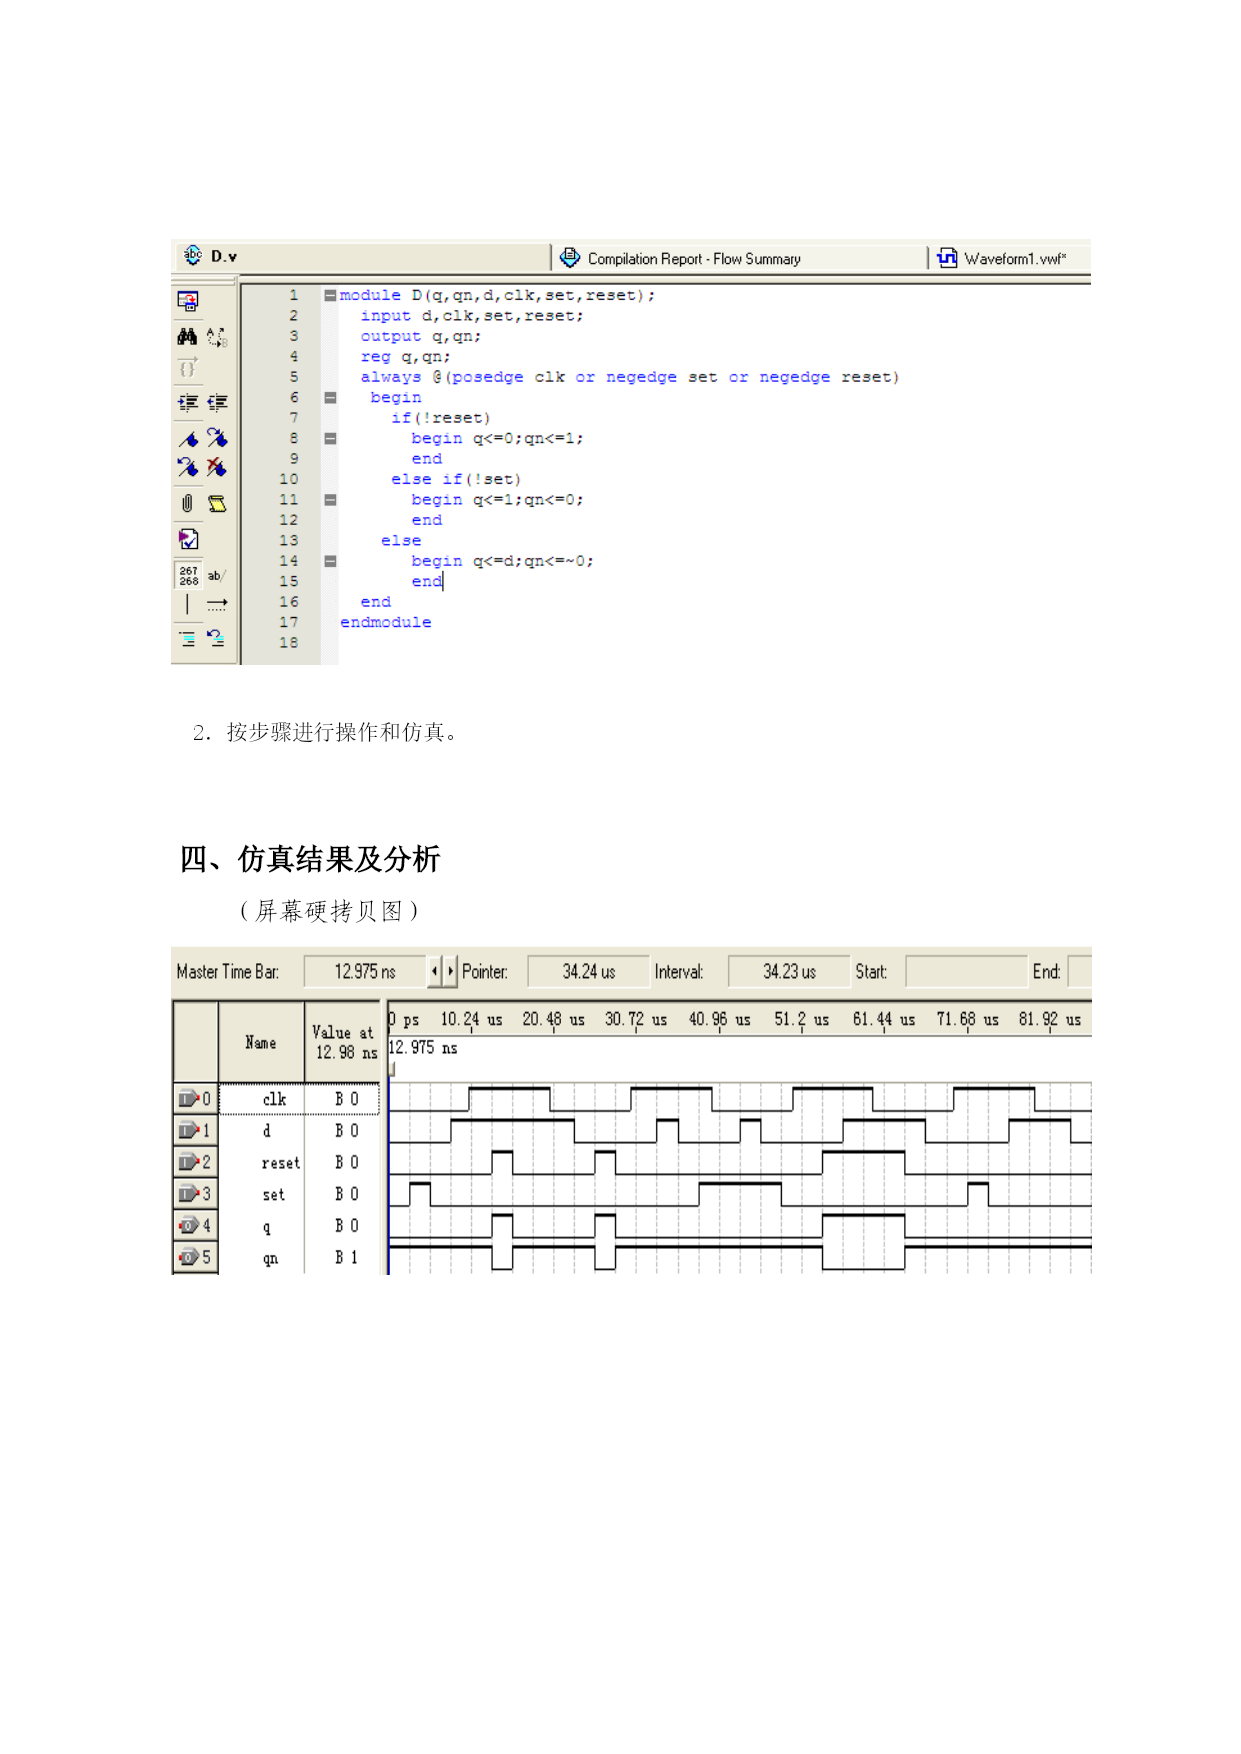Collapse the begin block at line 6
The image size is (1241, 1754).
329,397
